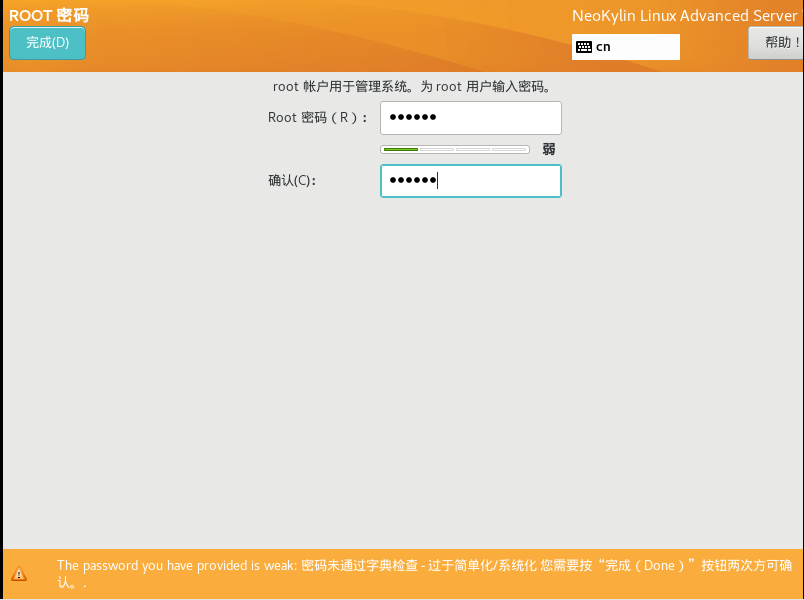Click the password strength bar
This screenshot has height=600, width=804.
tap(455, 150)
